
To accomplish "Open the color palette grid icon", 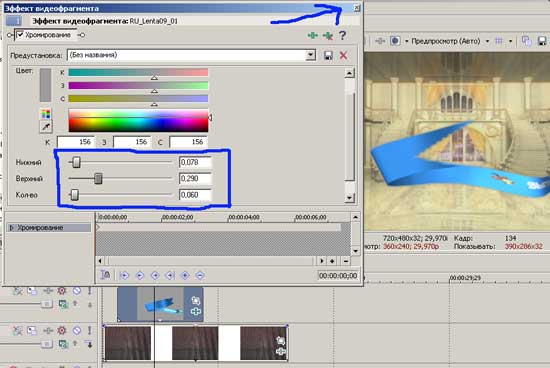I will 46,114.
